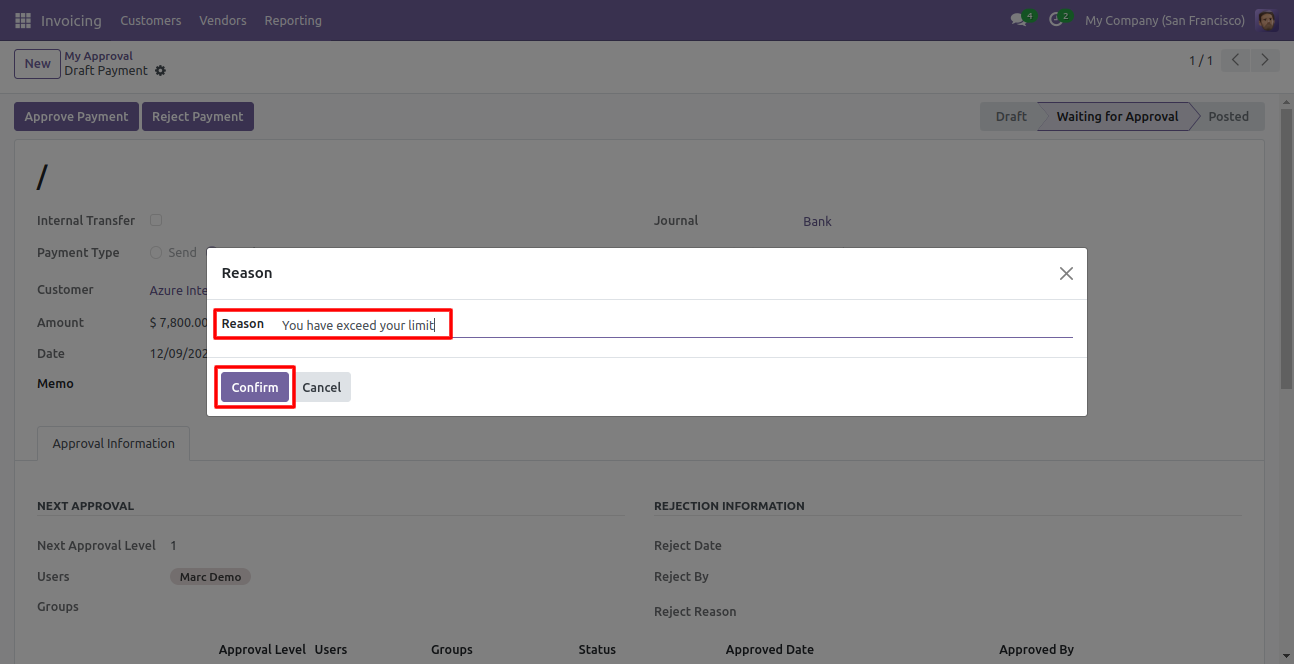Open the activities clock icon
Screen dimensions: 1294x664
click(x=1057, y=20)
